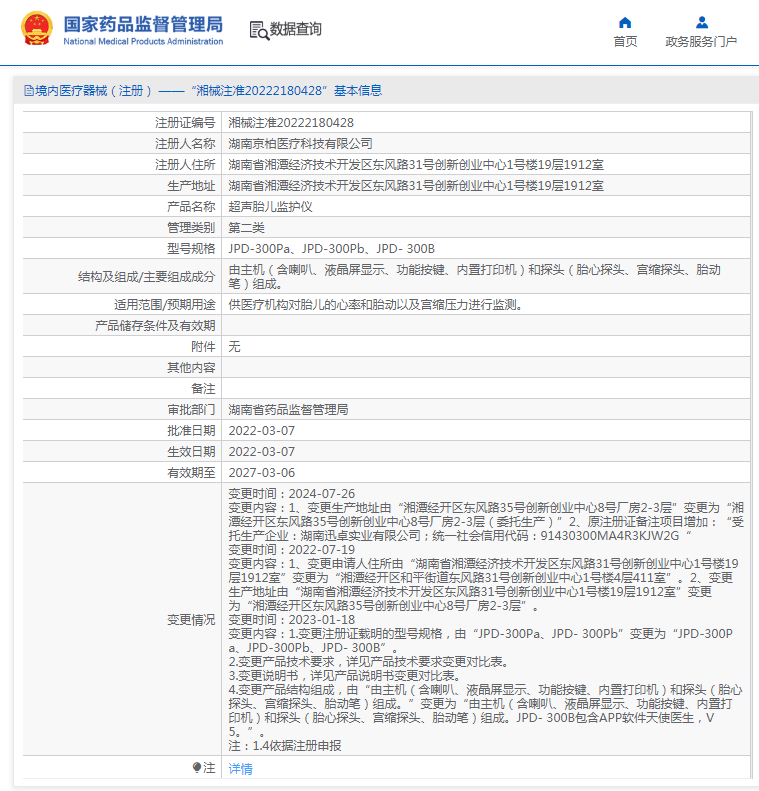Image resolution: width=759 pixels, height=791 pixels.
Task: Select the 生产地址 address value
Action: [x=416, y=186]
